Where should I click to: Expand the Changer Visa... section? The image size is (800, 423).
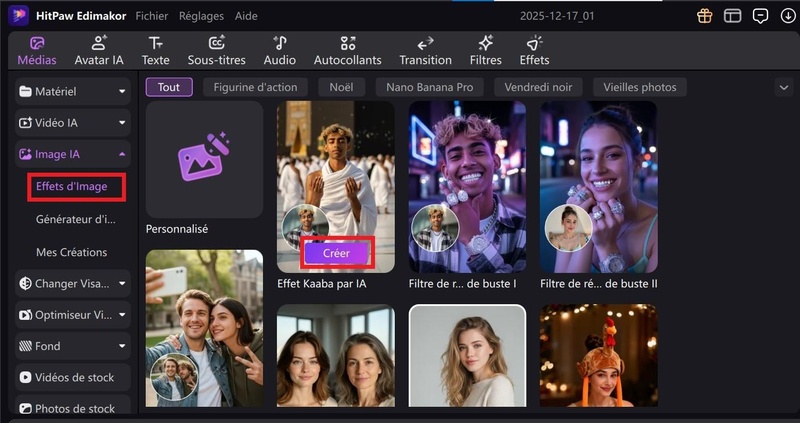(x=72, y=284)
